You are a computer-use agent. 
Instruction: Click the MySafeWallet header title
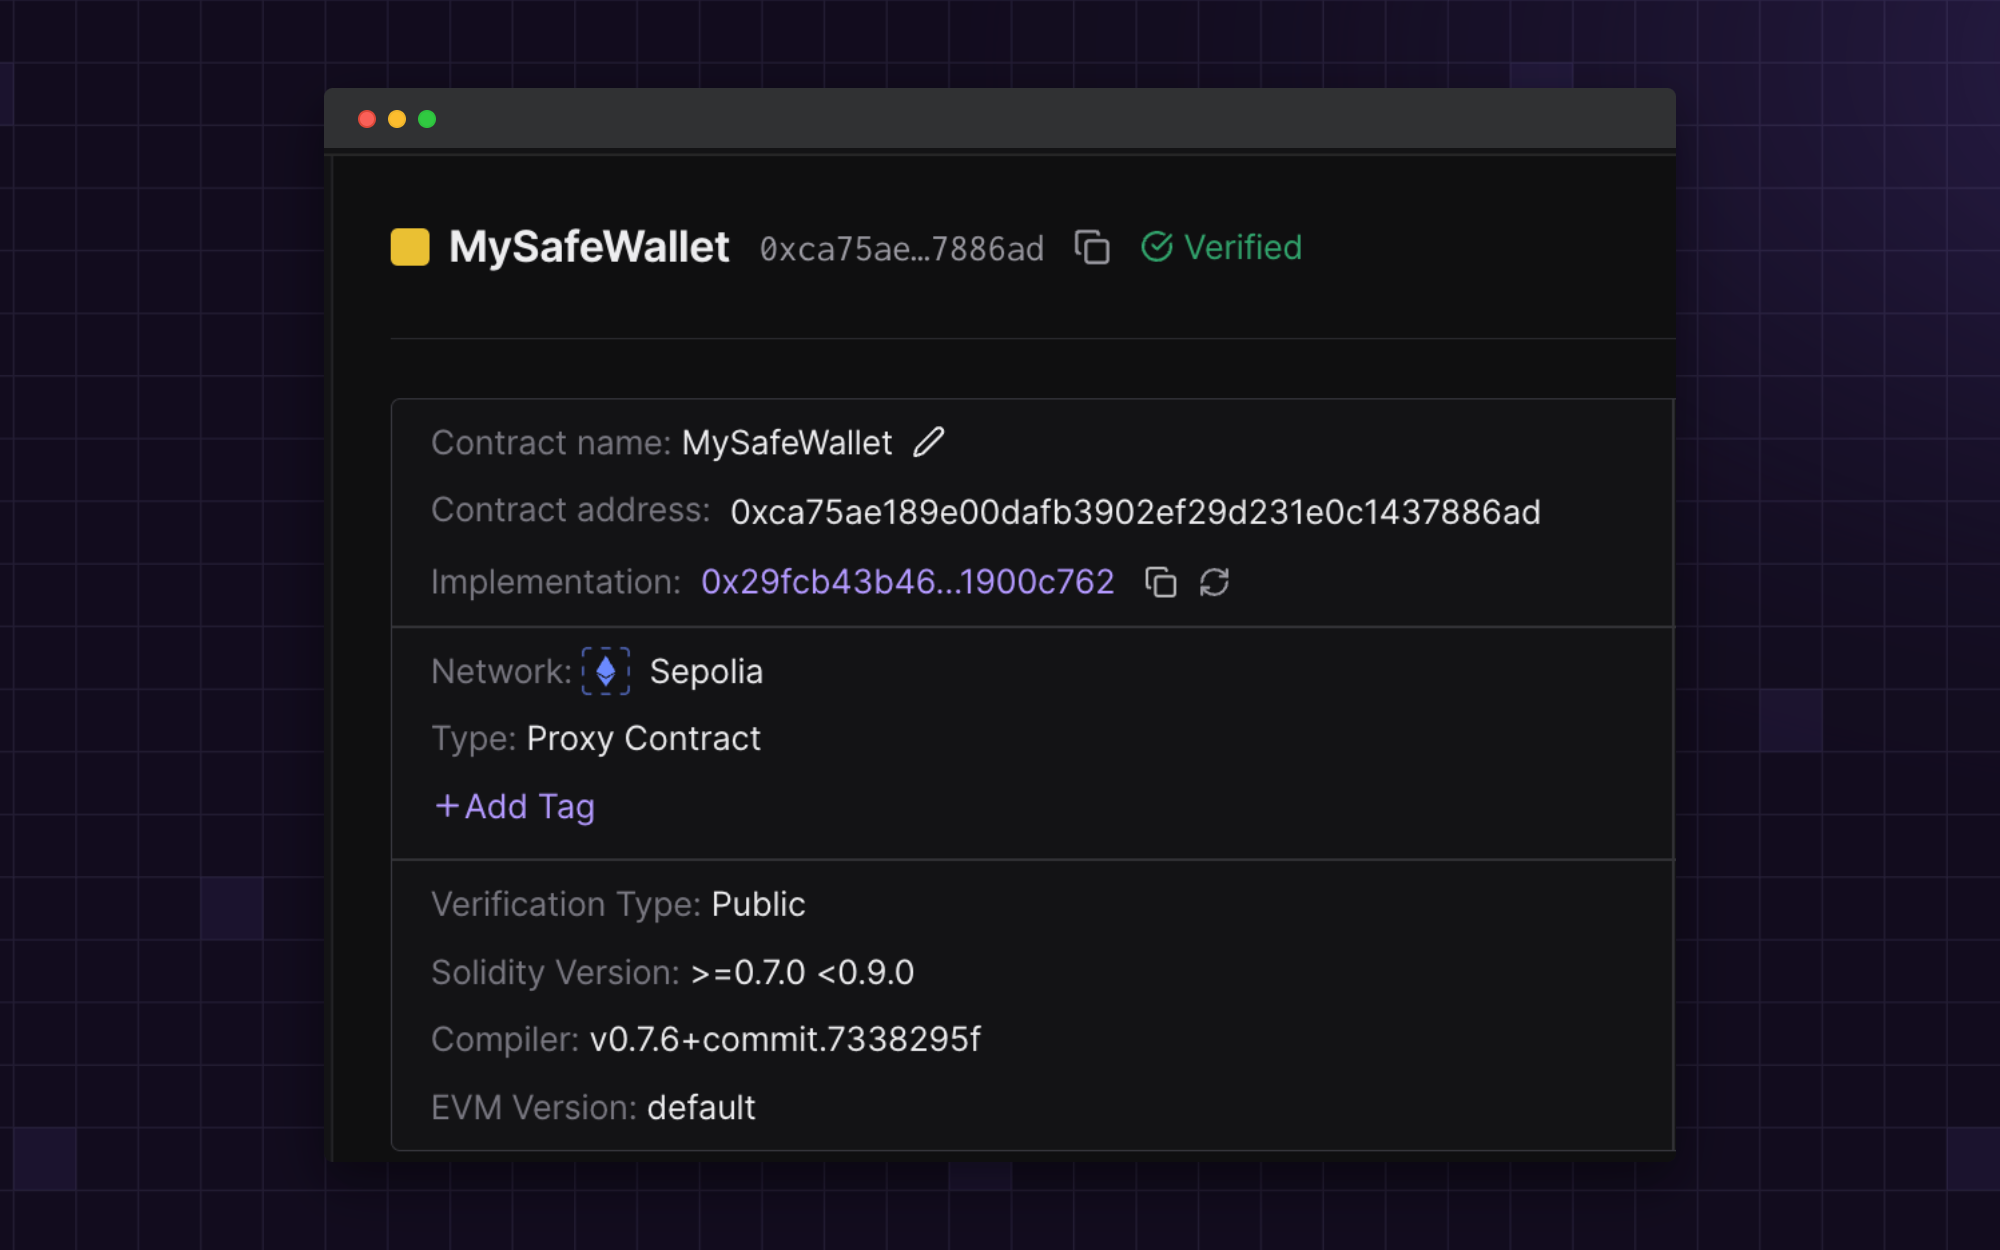(x=589, y=247)
